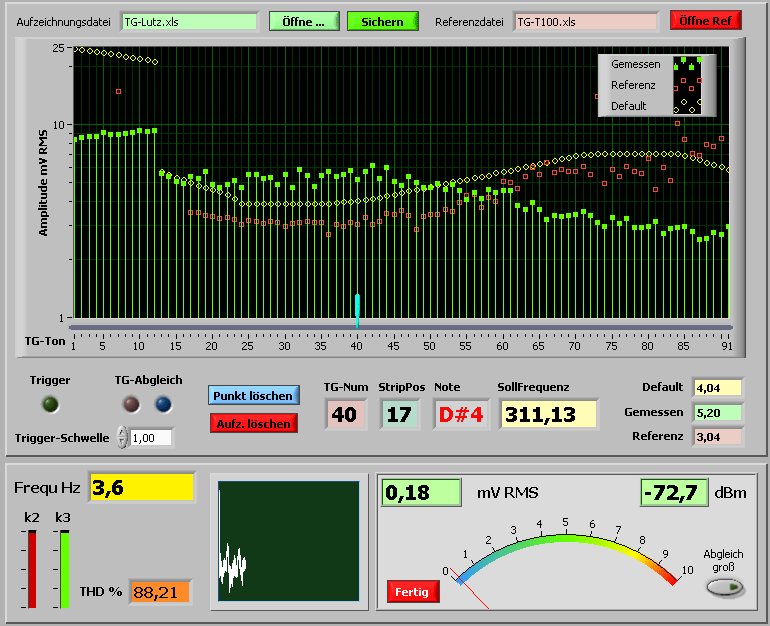Click the Default legend sample icon
Viewport: 770px width, 626px height.
688,106
